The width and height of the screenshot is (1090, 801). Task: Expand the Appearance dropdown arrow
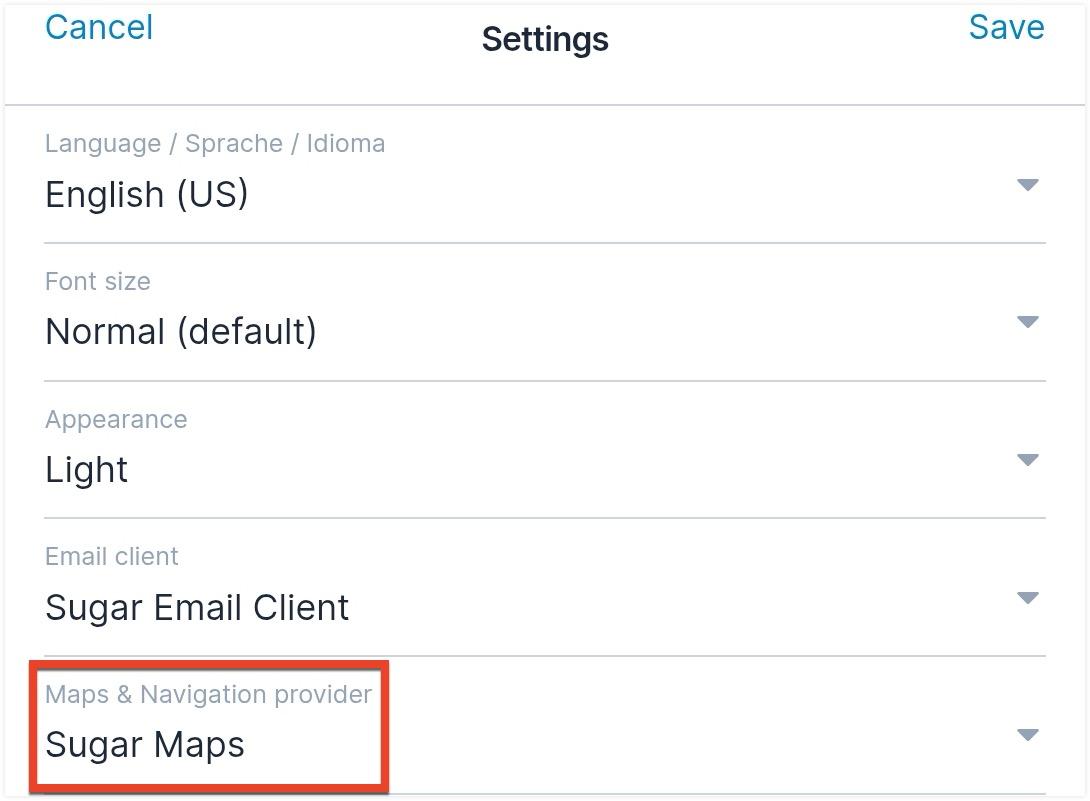tap(1027, 460)
